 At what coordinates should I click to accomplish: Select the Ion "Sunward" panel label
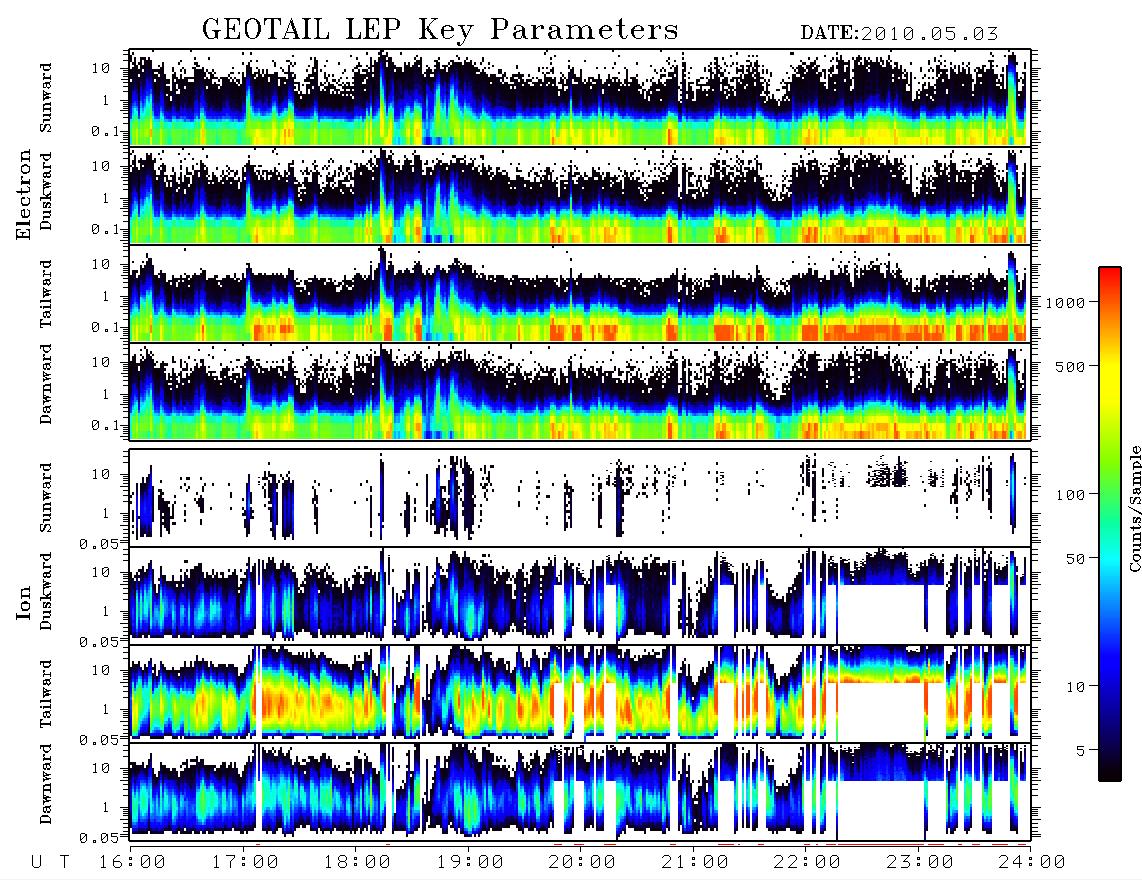coord(46,497)
